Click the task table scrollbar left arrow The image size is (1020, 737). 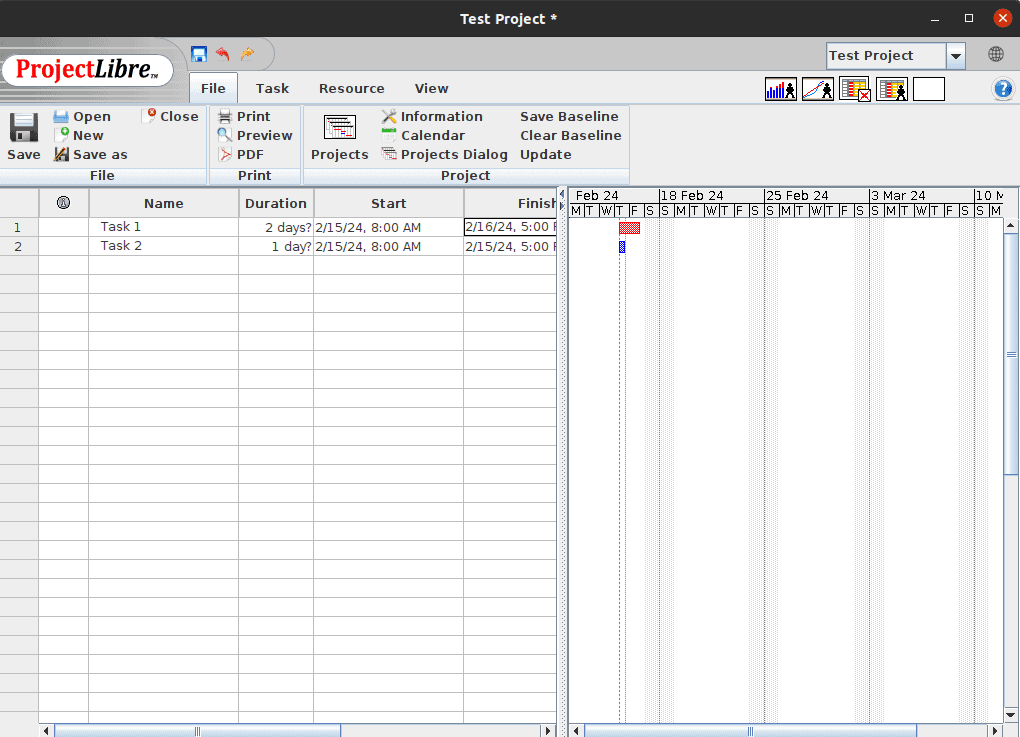pos(46,731)
